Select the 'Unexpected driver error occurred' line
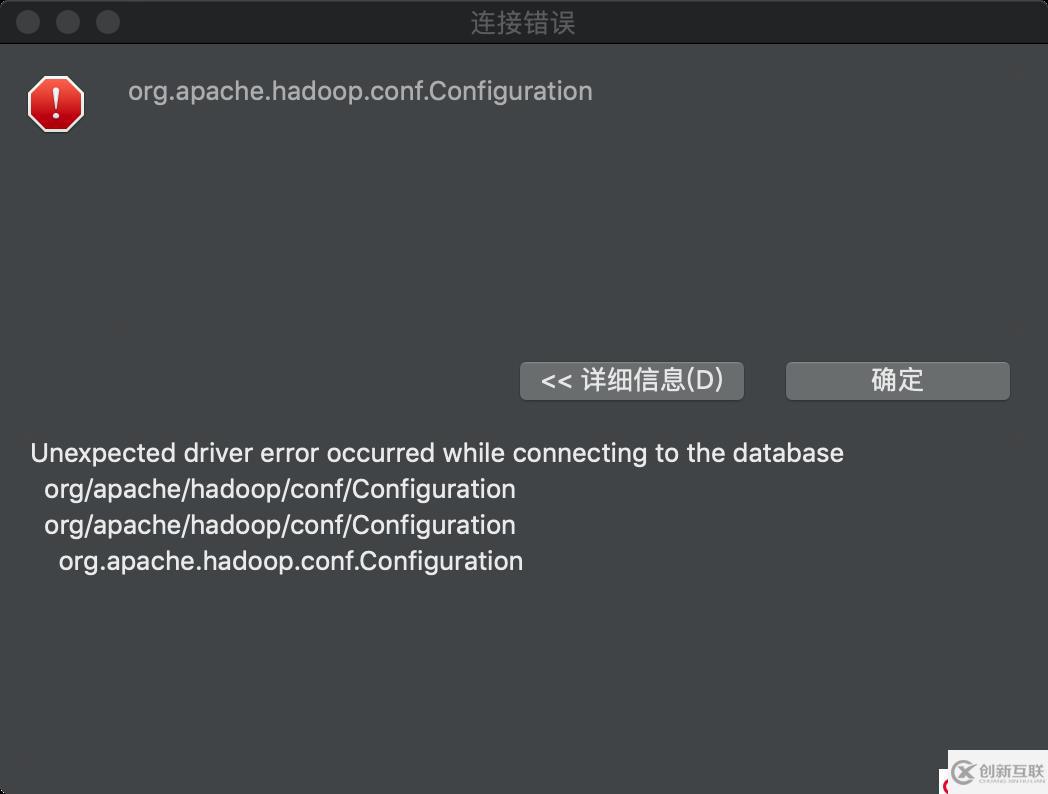Image resolution: width=1048 pixels, height=794 pixels. coord(437,453)
